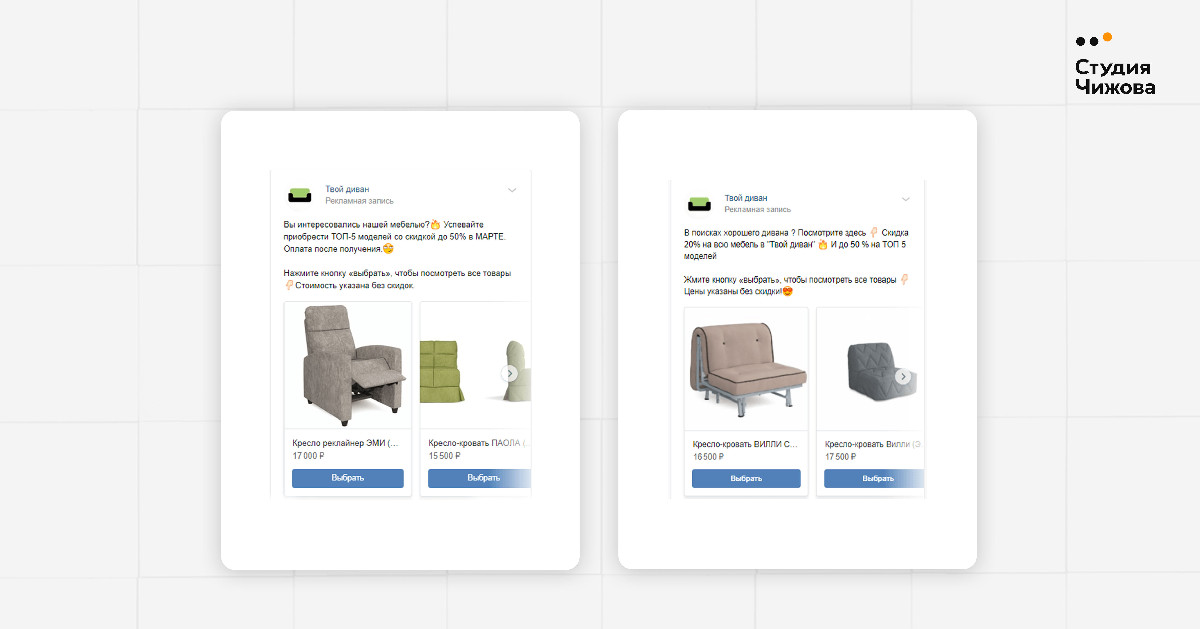Advance the left carousel with arrow
Screen dimensions: 1200x629
pyautogui.click(x=510, y=373)
